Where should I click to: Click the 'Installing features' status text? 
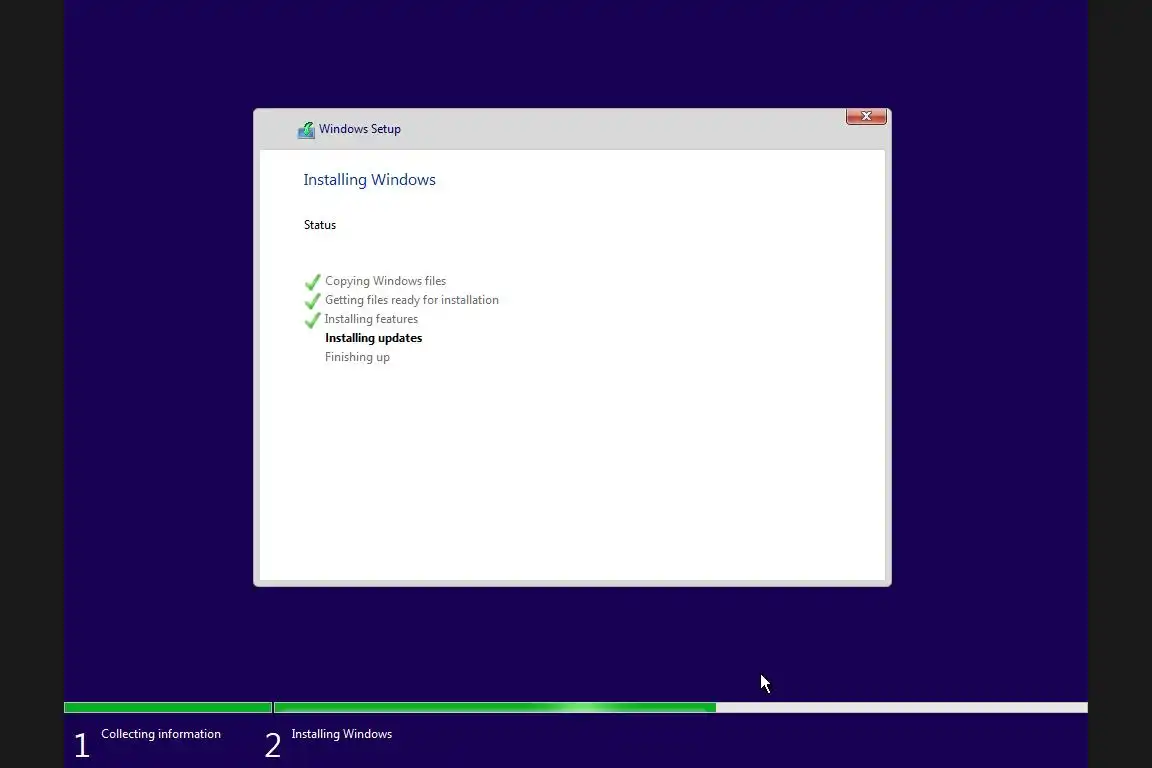click(x=371, y=319)
